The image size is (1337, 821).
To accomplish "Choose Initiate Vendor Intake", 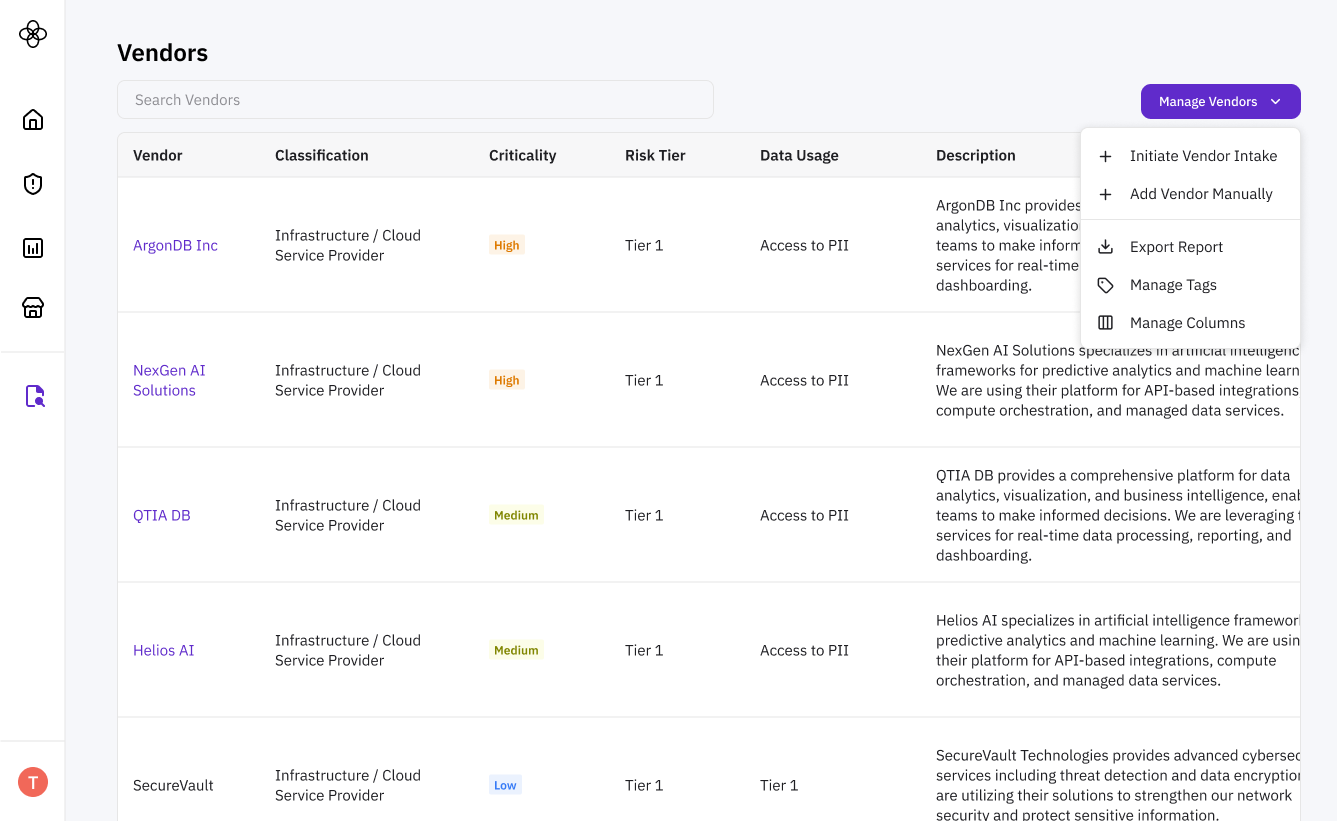I will pos(1202,156).
